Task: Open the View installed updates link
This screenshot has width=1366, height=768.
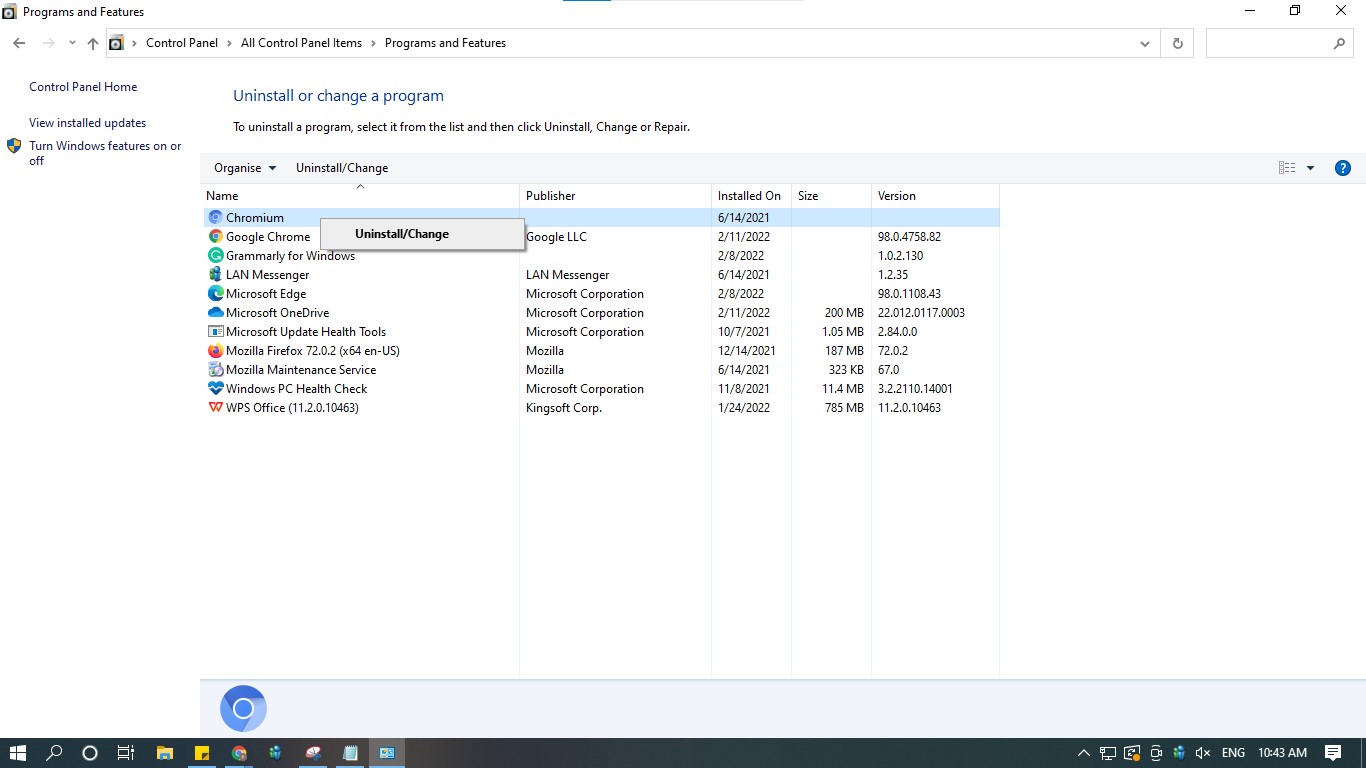Action: coord(88,123)
